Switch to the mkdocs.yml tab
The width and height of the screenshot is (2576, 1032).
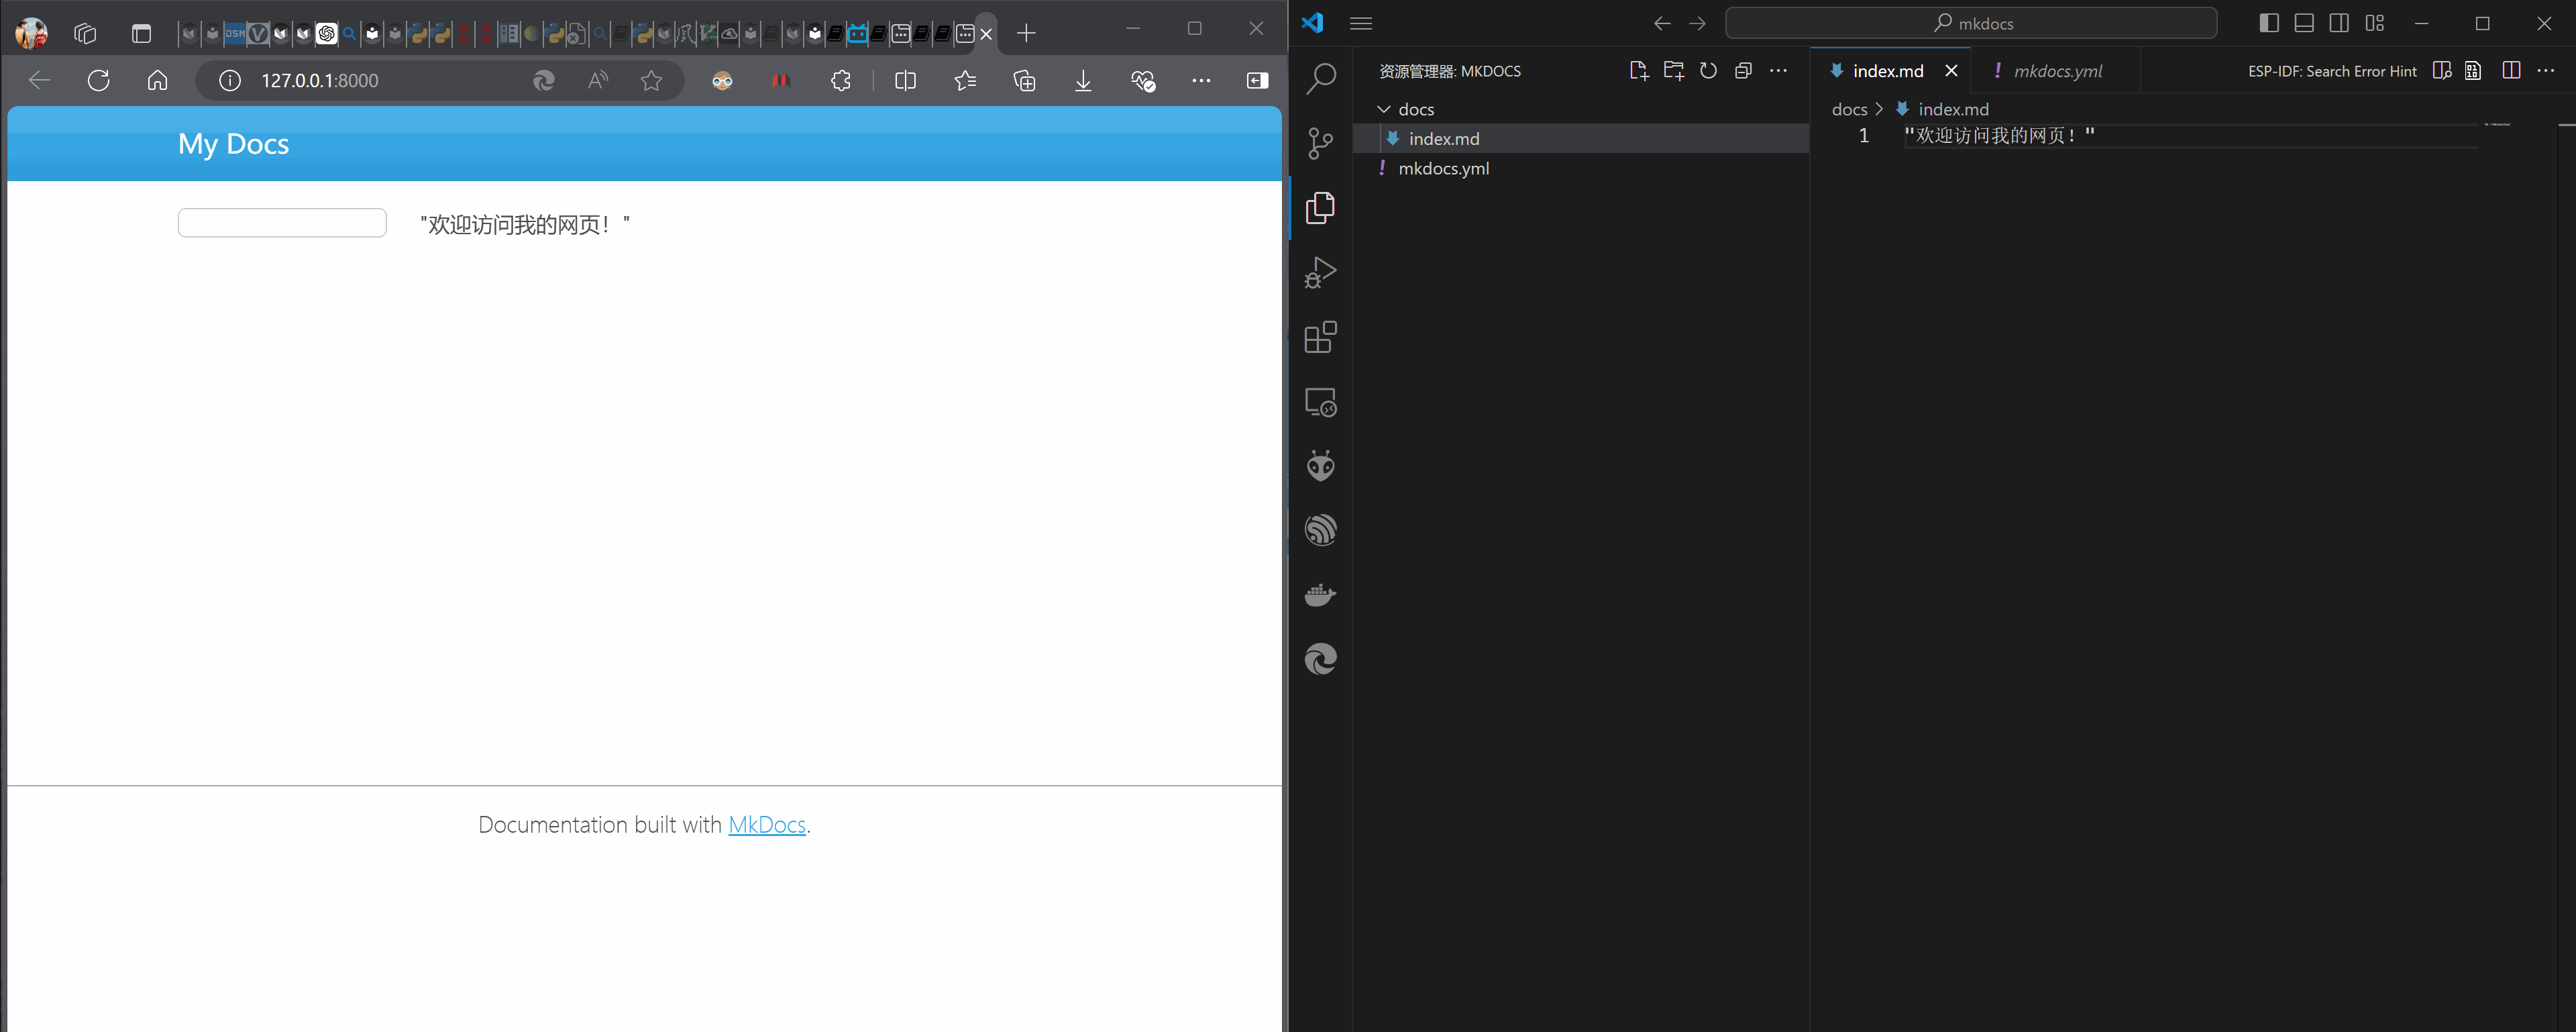pos(2057,71)
